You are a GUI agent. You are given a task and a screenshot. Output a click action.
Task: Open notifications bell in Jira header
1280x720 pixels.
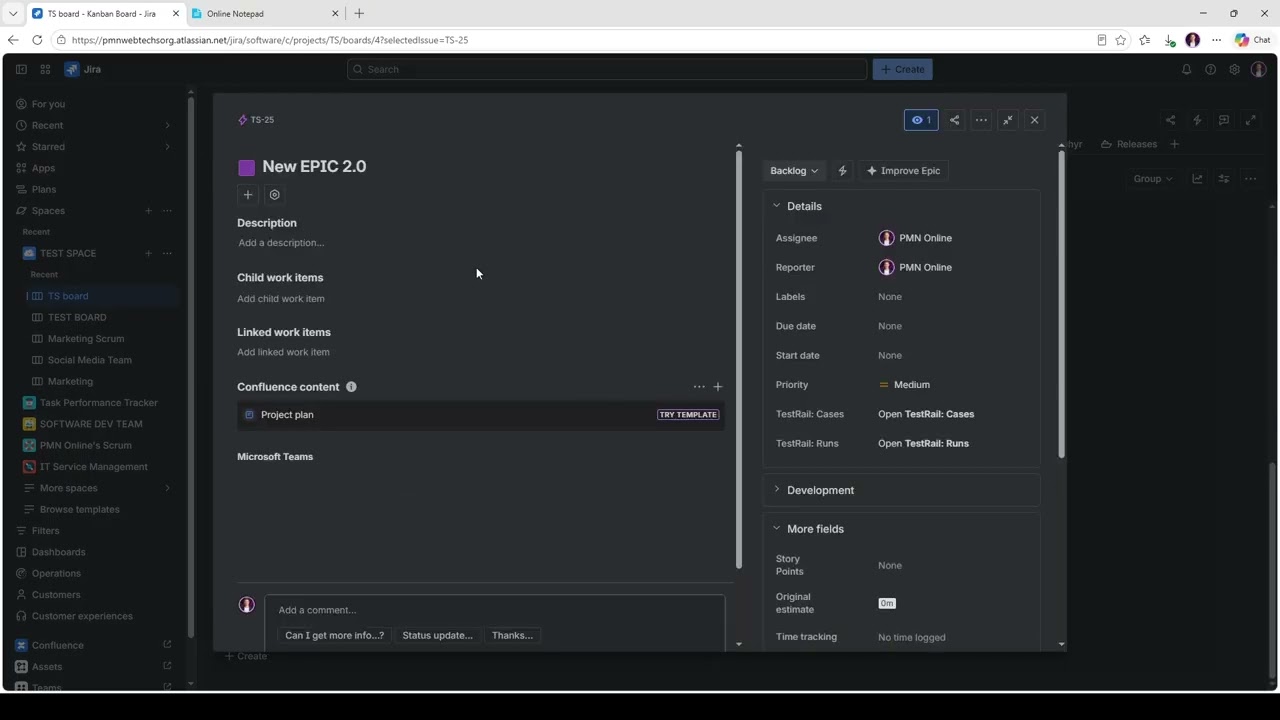[1186, 69]
